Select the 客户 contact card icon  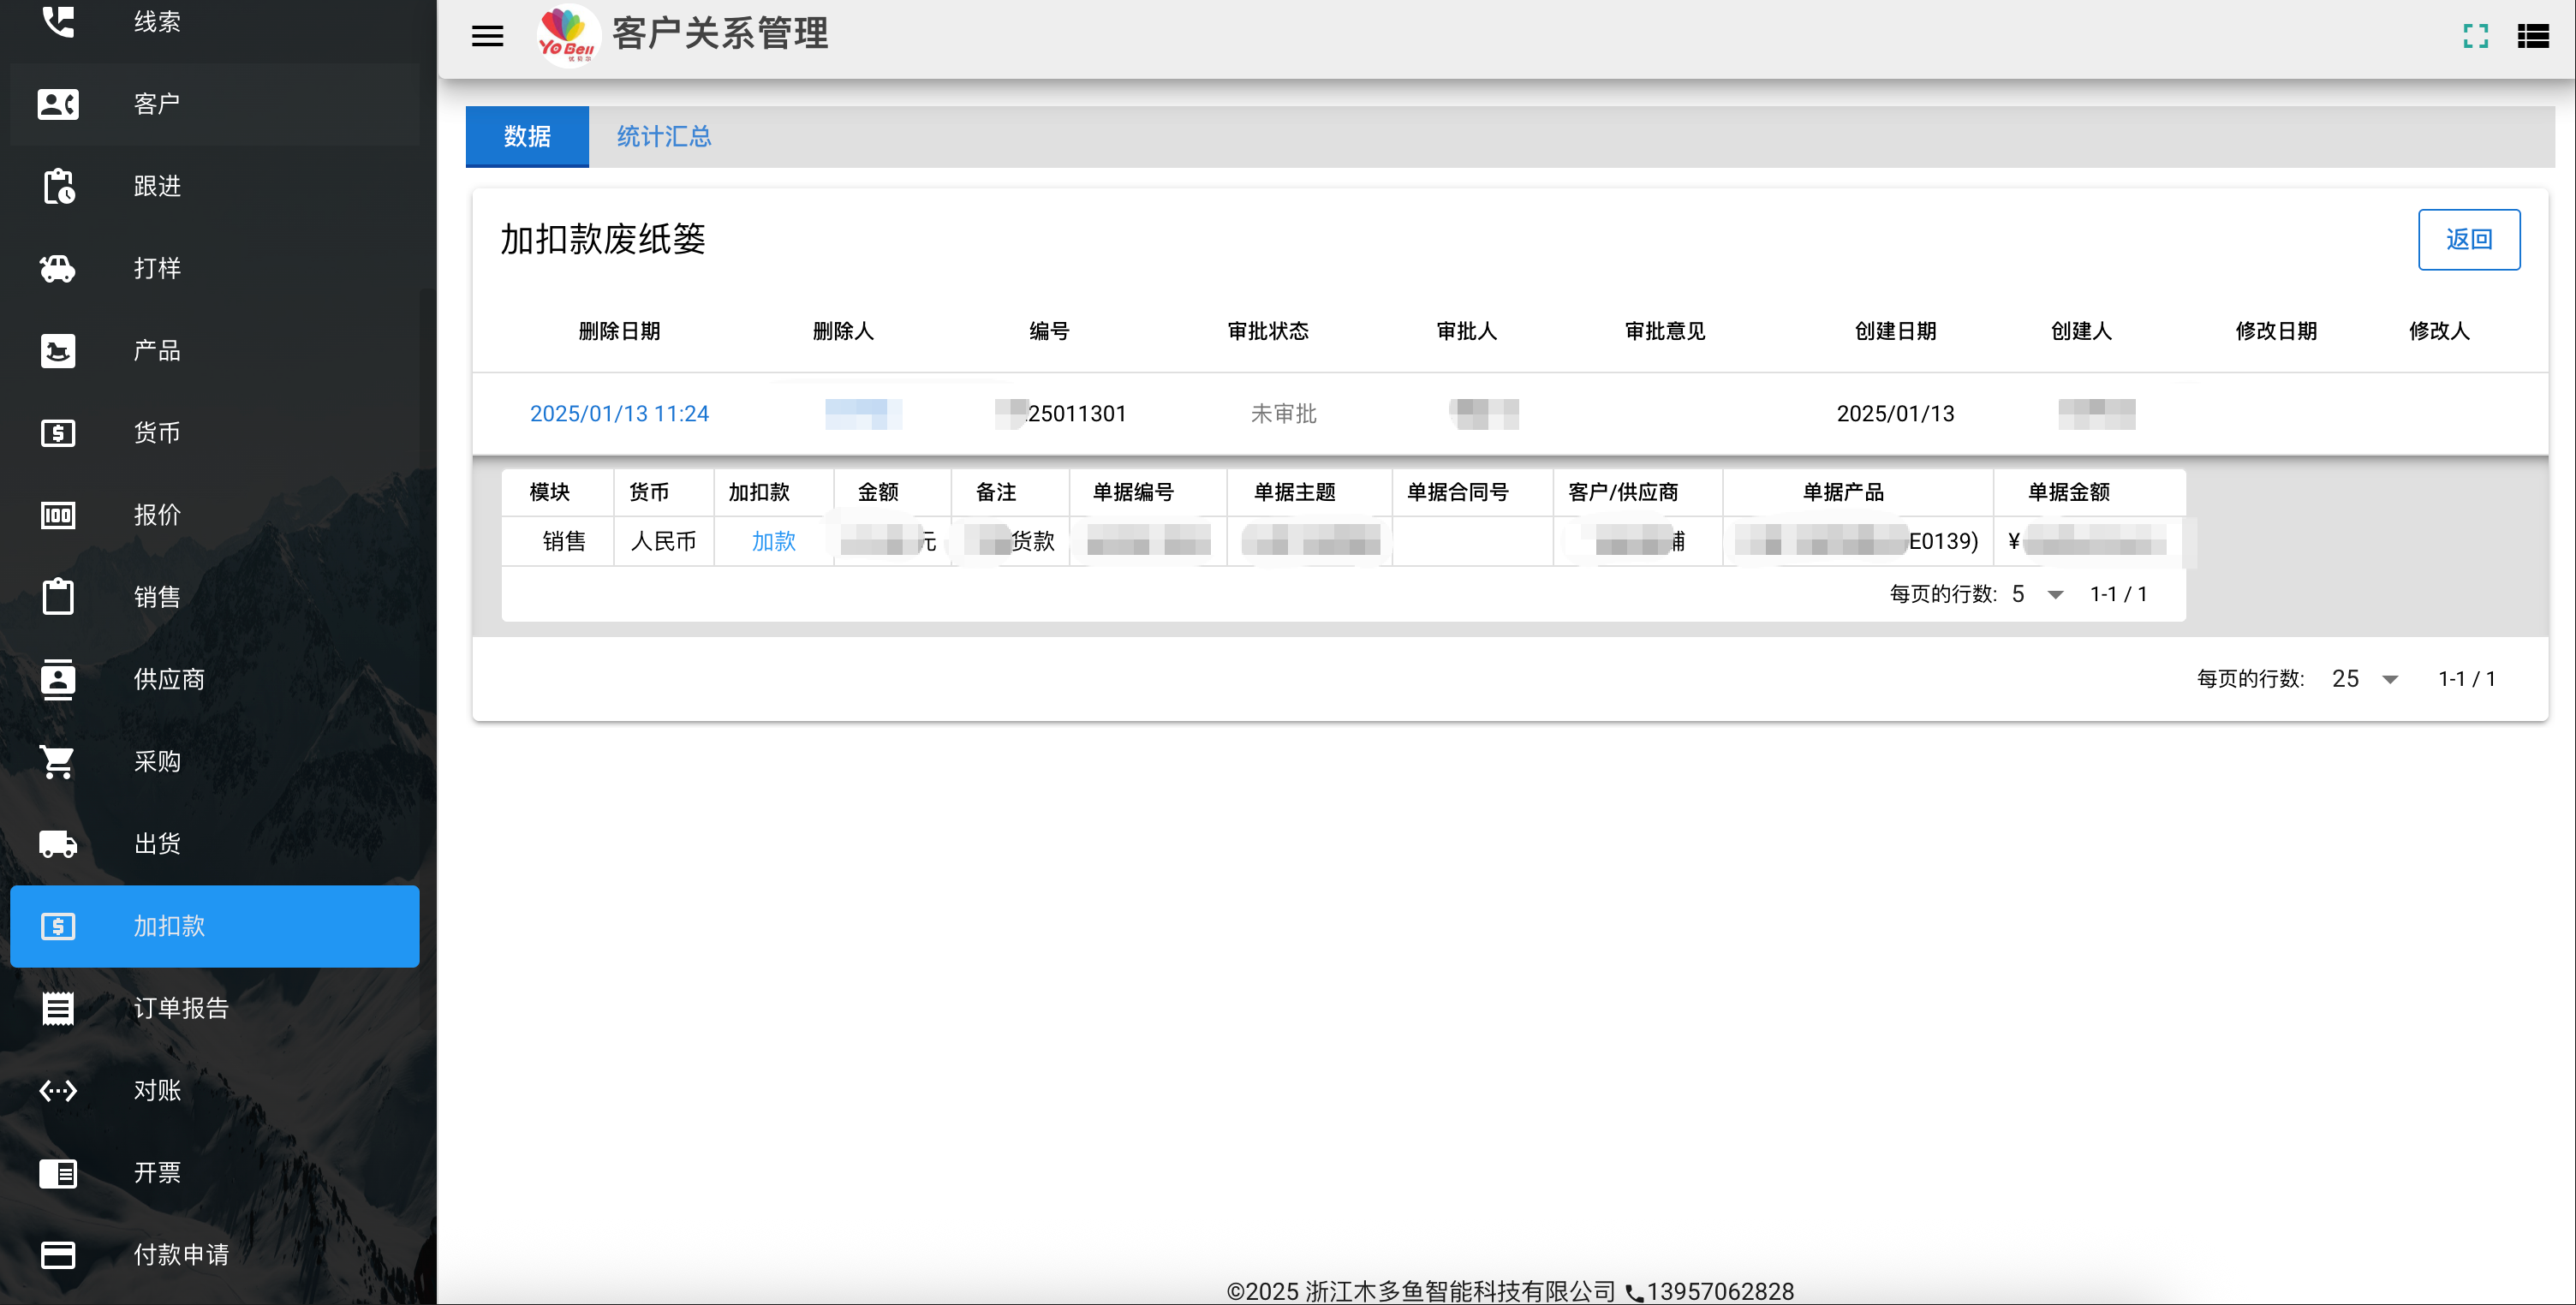pyautogui.click(x=58, y=104)
